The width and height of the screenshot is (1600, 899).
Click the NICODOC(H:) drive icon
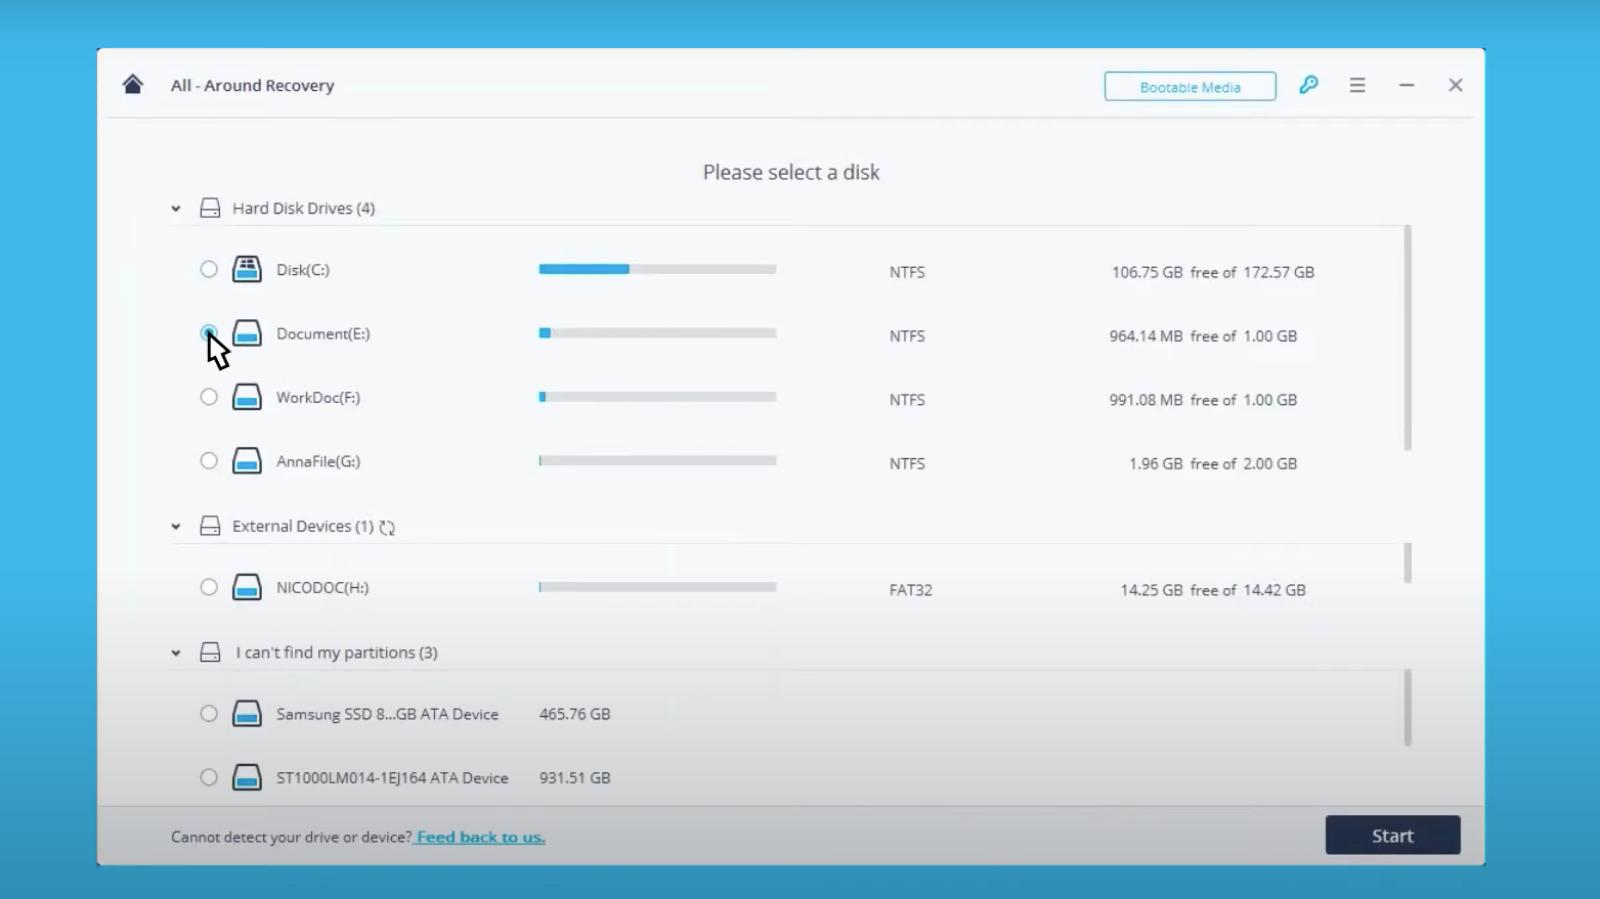coord(247,588)
